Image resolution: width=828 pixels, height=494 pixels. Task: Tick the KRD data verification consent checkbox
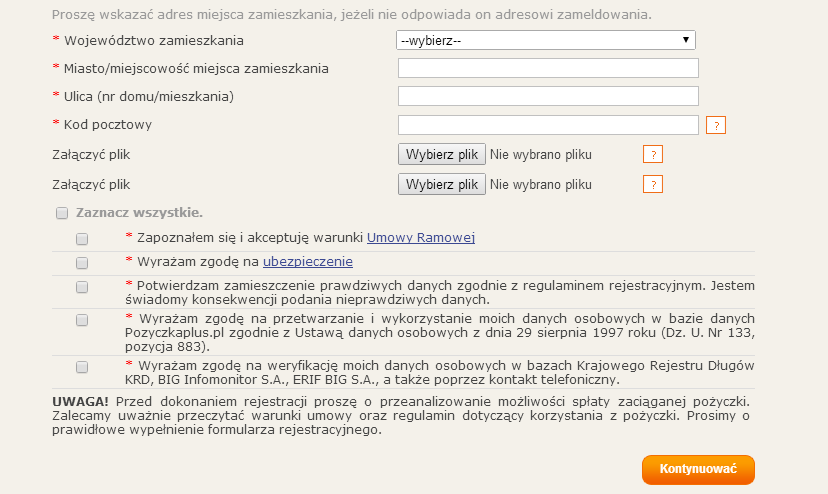click(82, 367)
